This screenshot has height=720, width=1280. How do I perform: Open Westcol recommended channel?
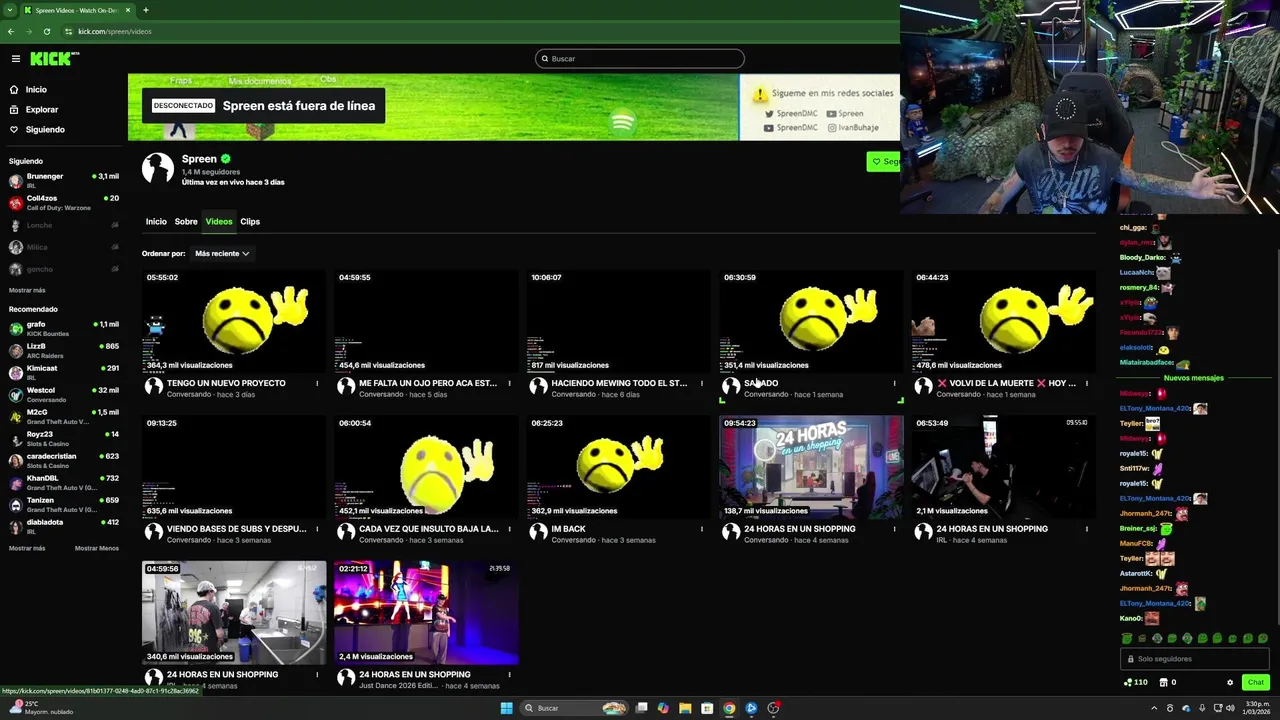pos(64,394)
